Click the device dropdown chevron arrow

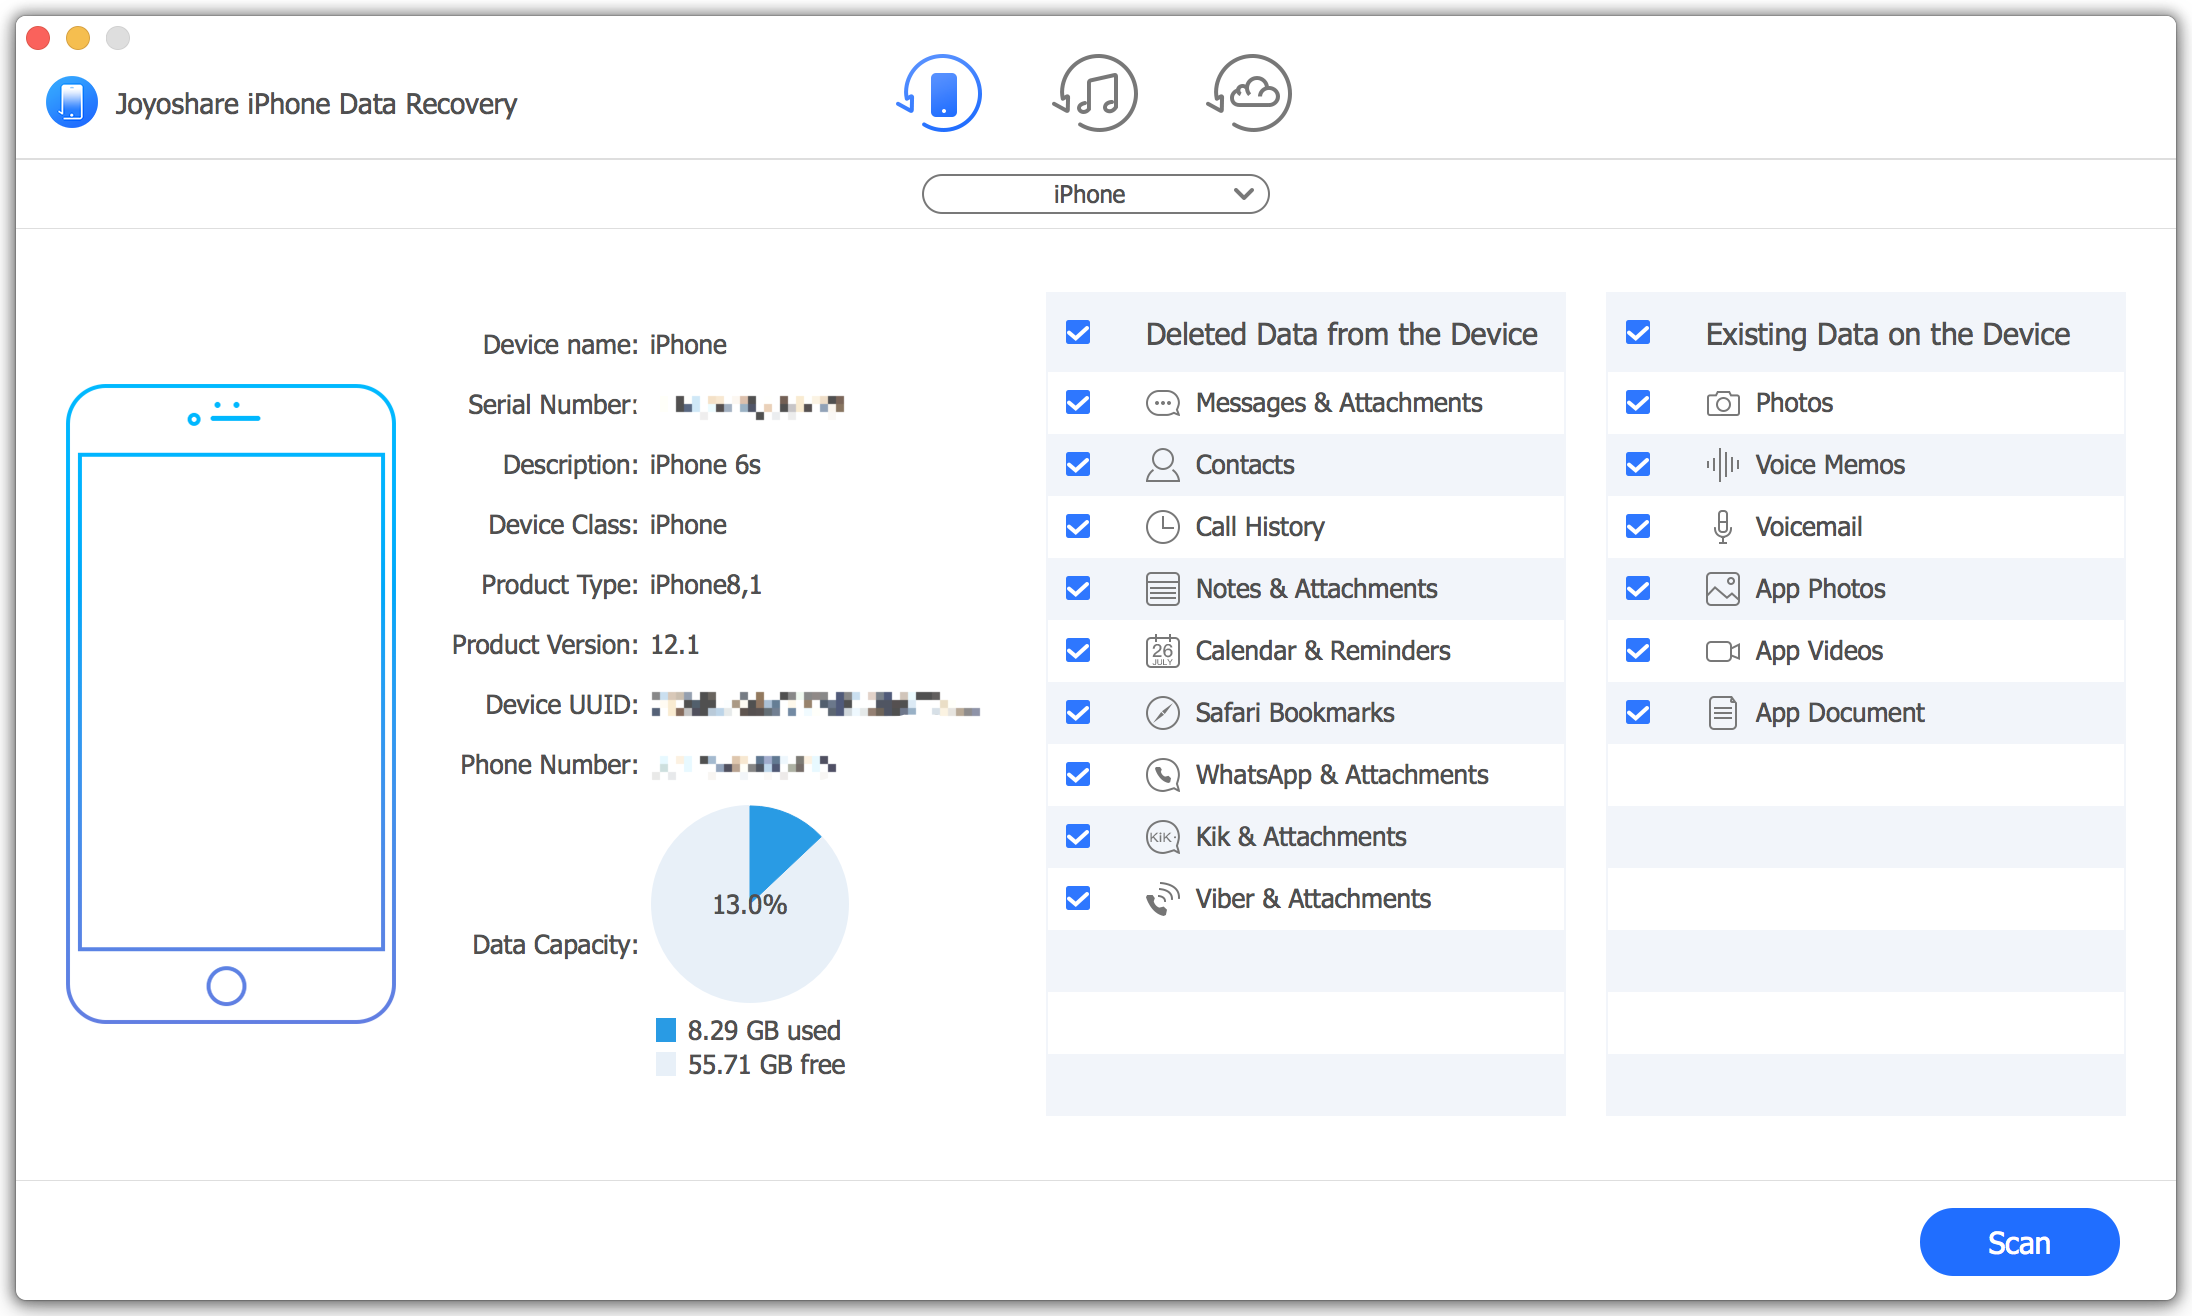pos(1243,194)
